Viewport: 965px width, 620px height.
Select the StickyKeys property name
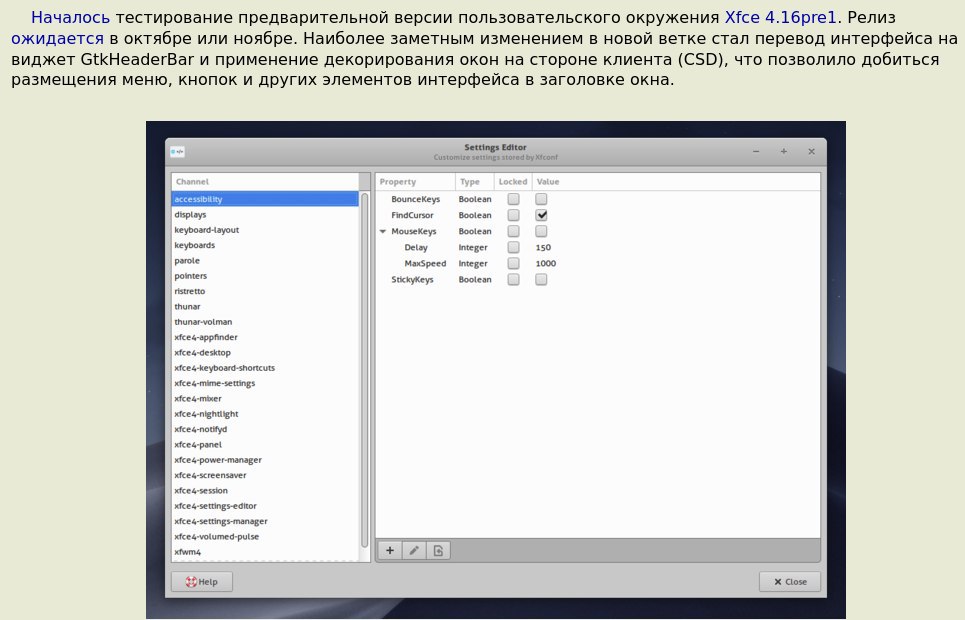pyautogui.click(x=412, y=279)
